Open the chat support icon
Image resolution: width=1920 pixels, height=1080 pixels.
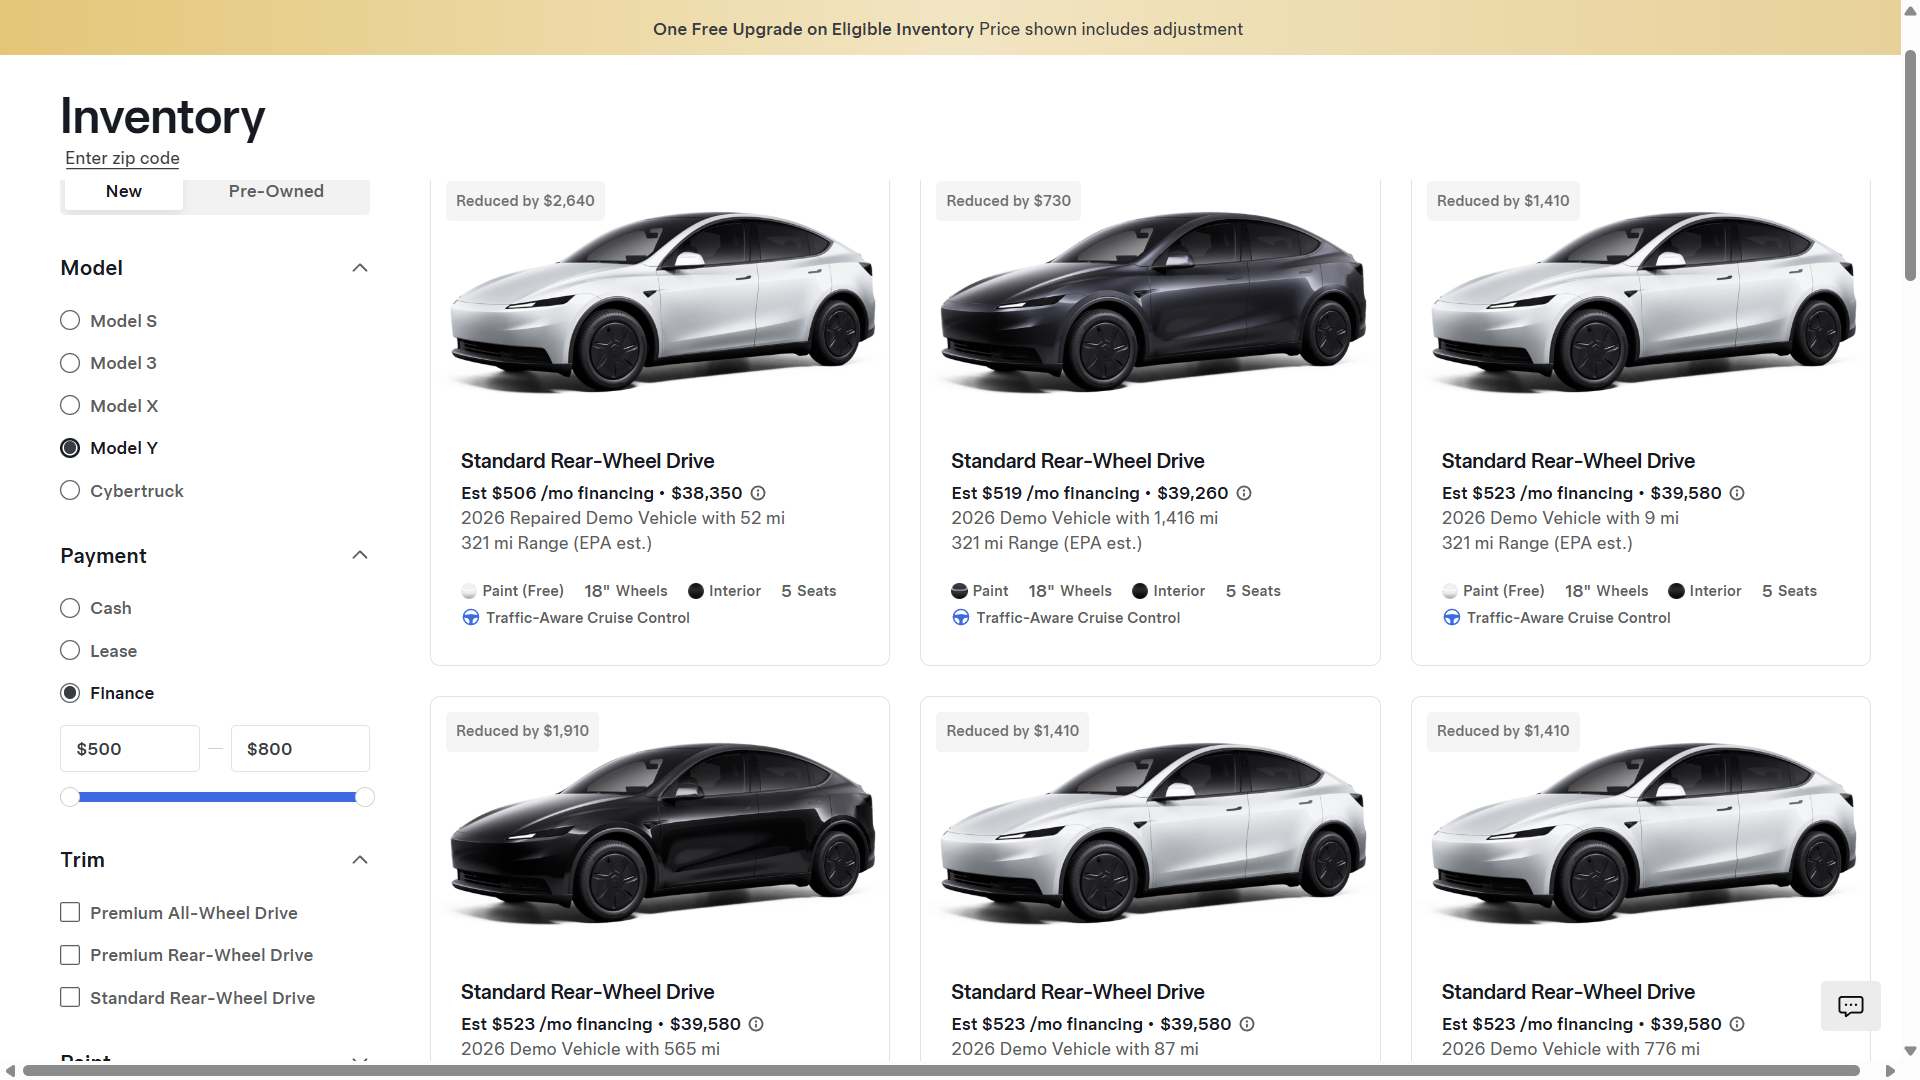(x=1850, y=1006)
